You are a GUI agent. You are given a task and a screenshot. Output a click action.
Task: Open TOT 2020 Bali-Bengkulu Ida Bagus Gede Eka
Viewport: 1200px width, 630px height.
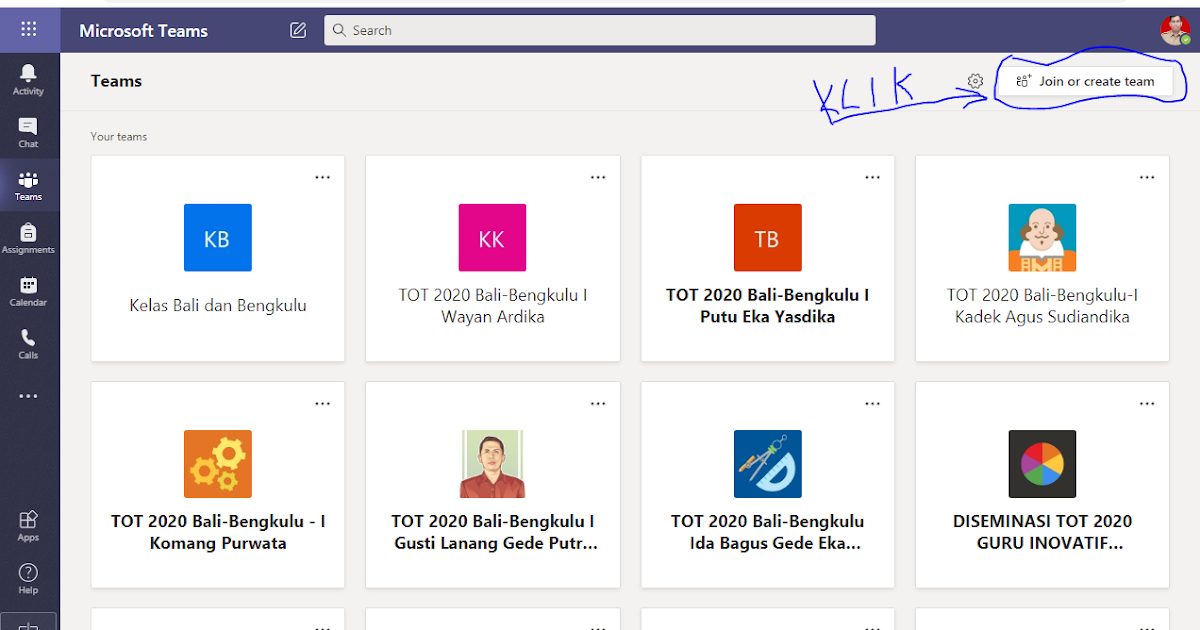767,532
